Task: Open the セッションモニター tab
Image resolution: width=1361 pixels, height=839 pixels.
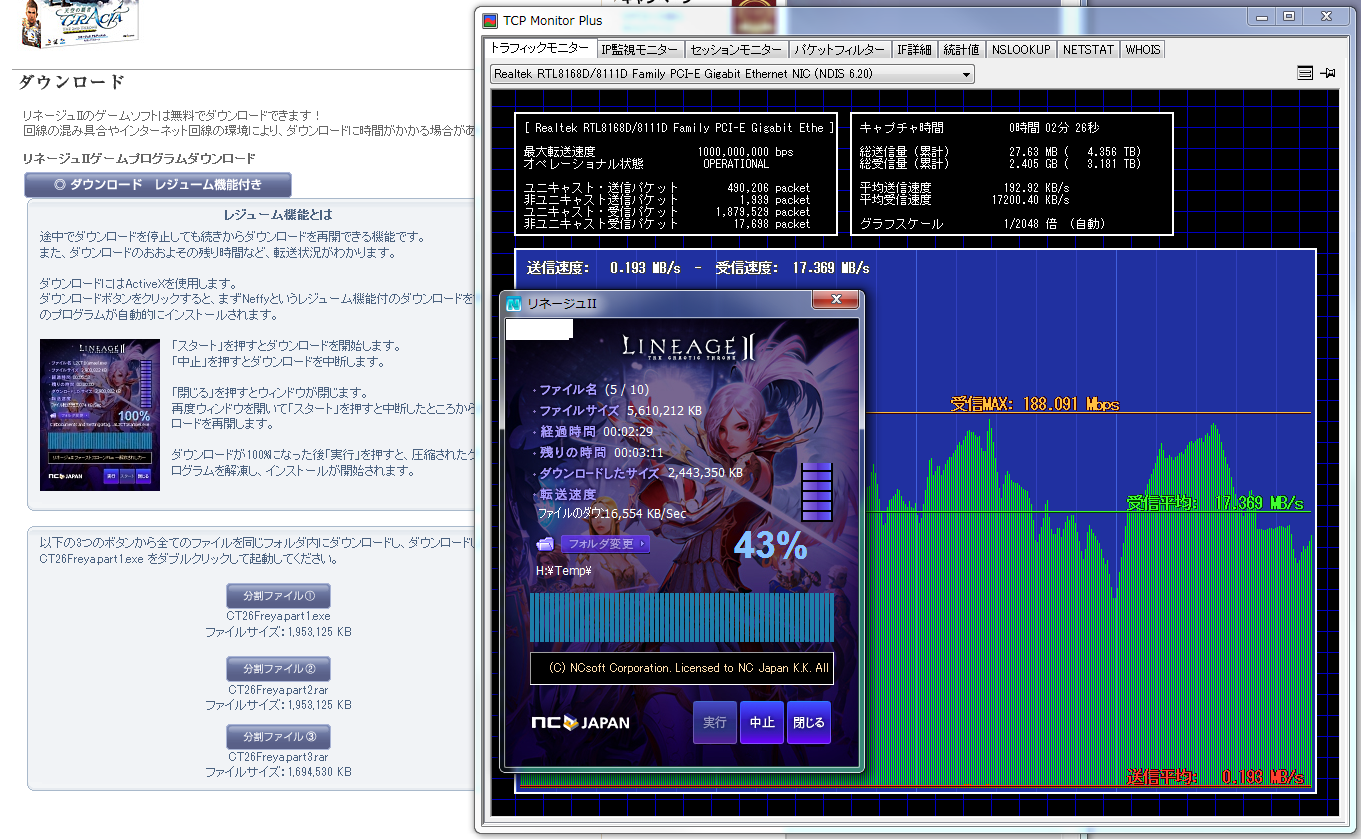Action: point(736,49)
